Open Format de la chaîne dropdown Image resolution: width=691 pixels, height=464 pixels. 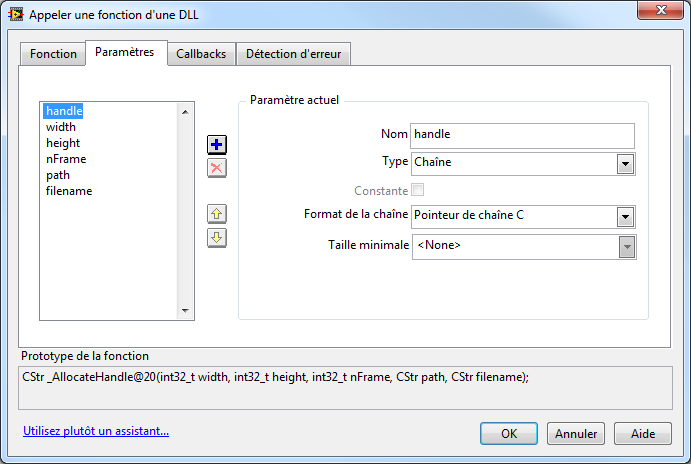(625, 217)
